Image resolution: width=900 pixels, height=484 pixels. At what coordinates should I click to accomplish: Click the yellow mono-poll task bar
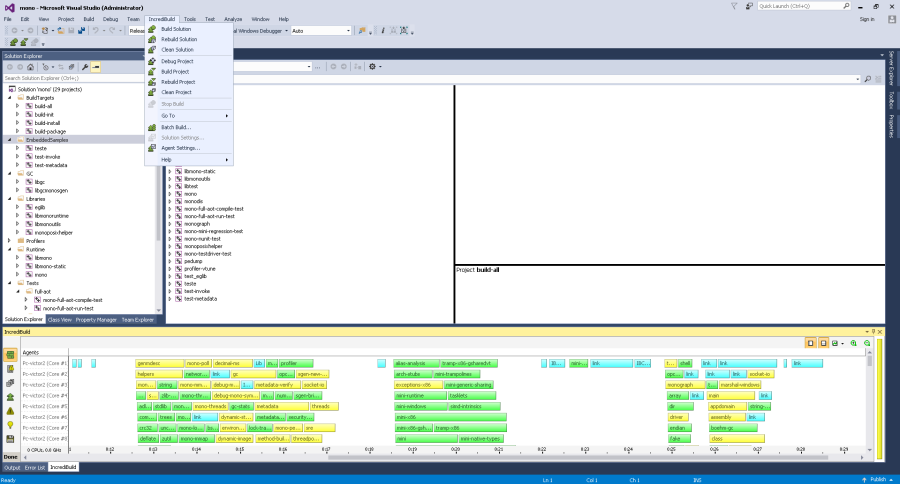click(198, 363)
